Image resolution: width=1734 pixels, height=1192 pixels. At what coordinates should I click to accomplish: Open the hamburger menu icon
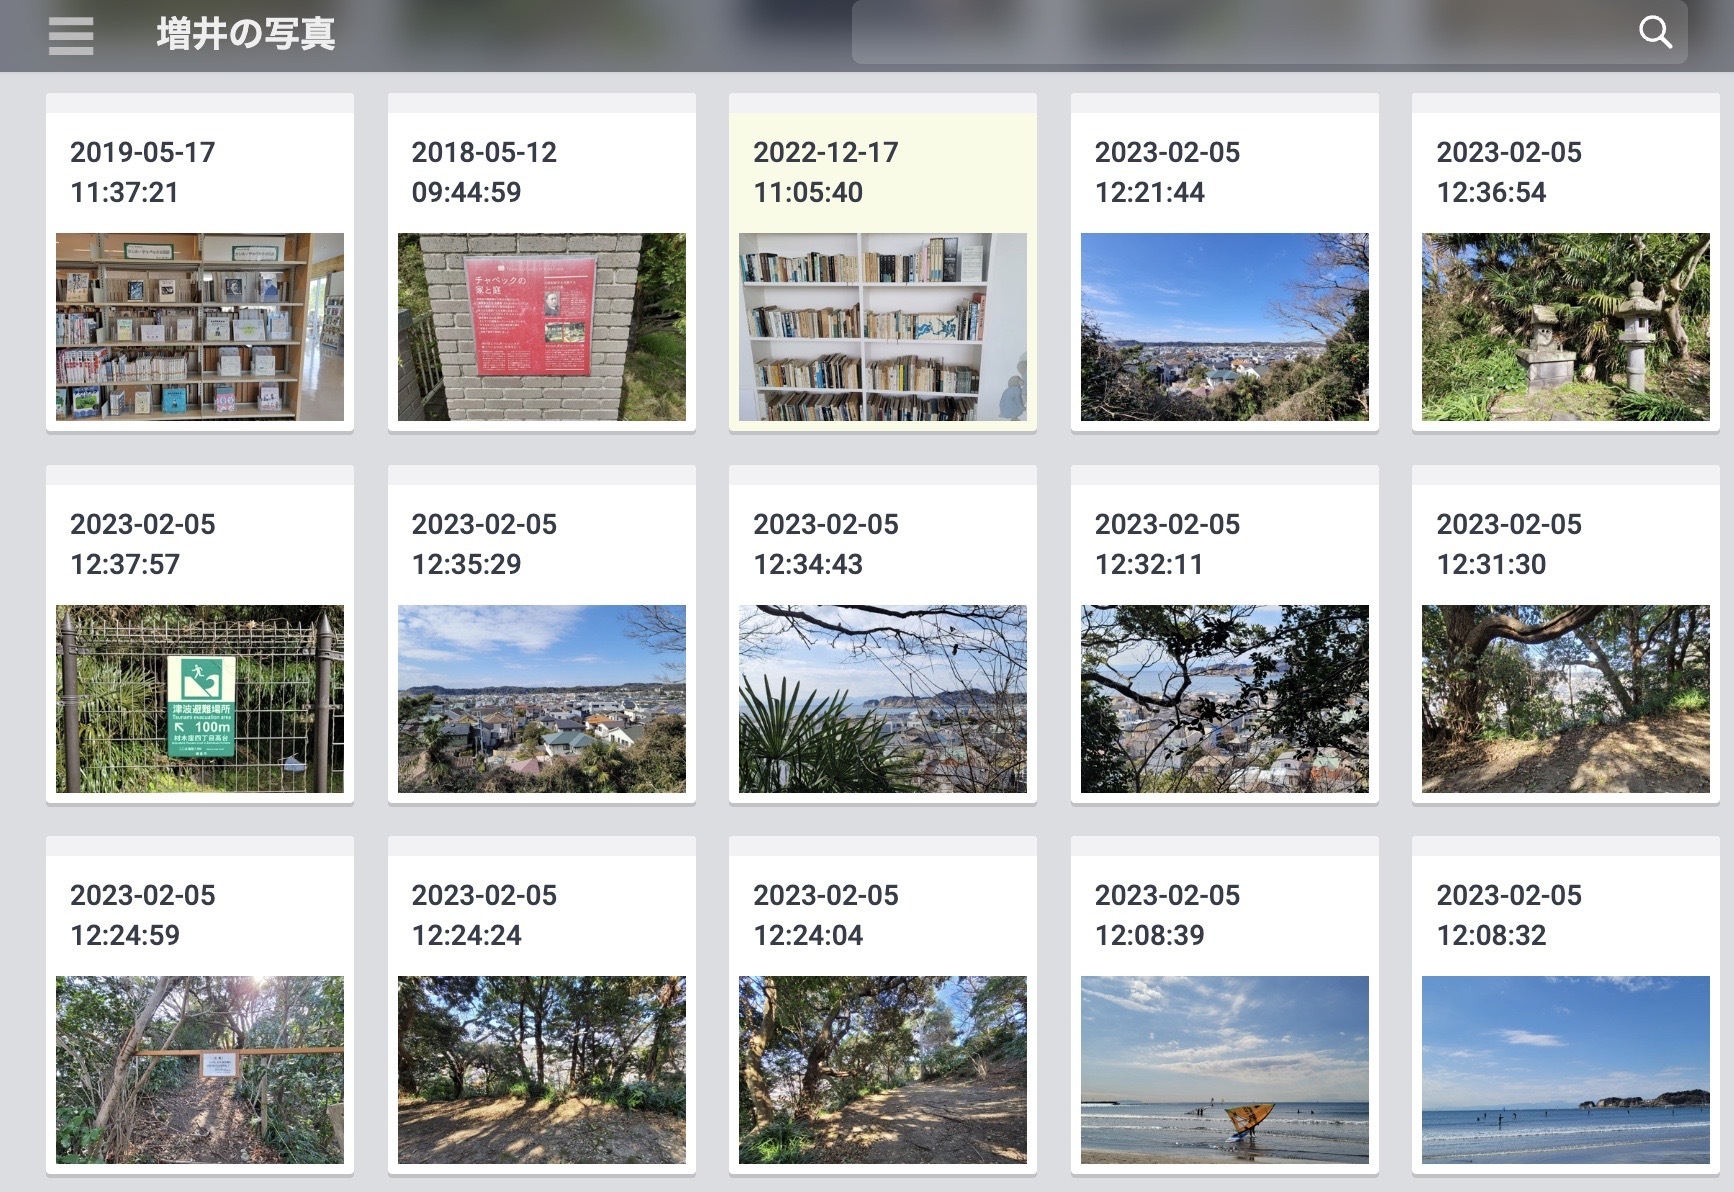(71, 36)
